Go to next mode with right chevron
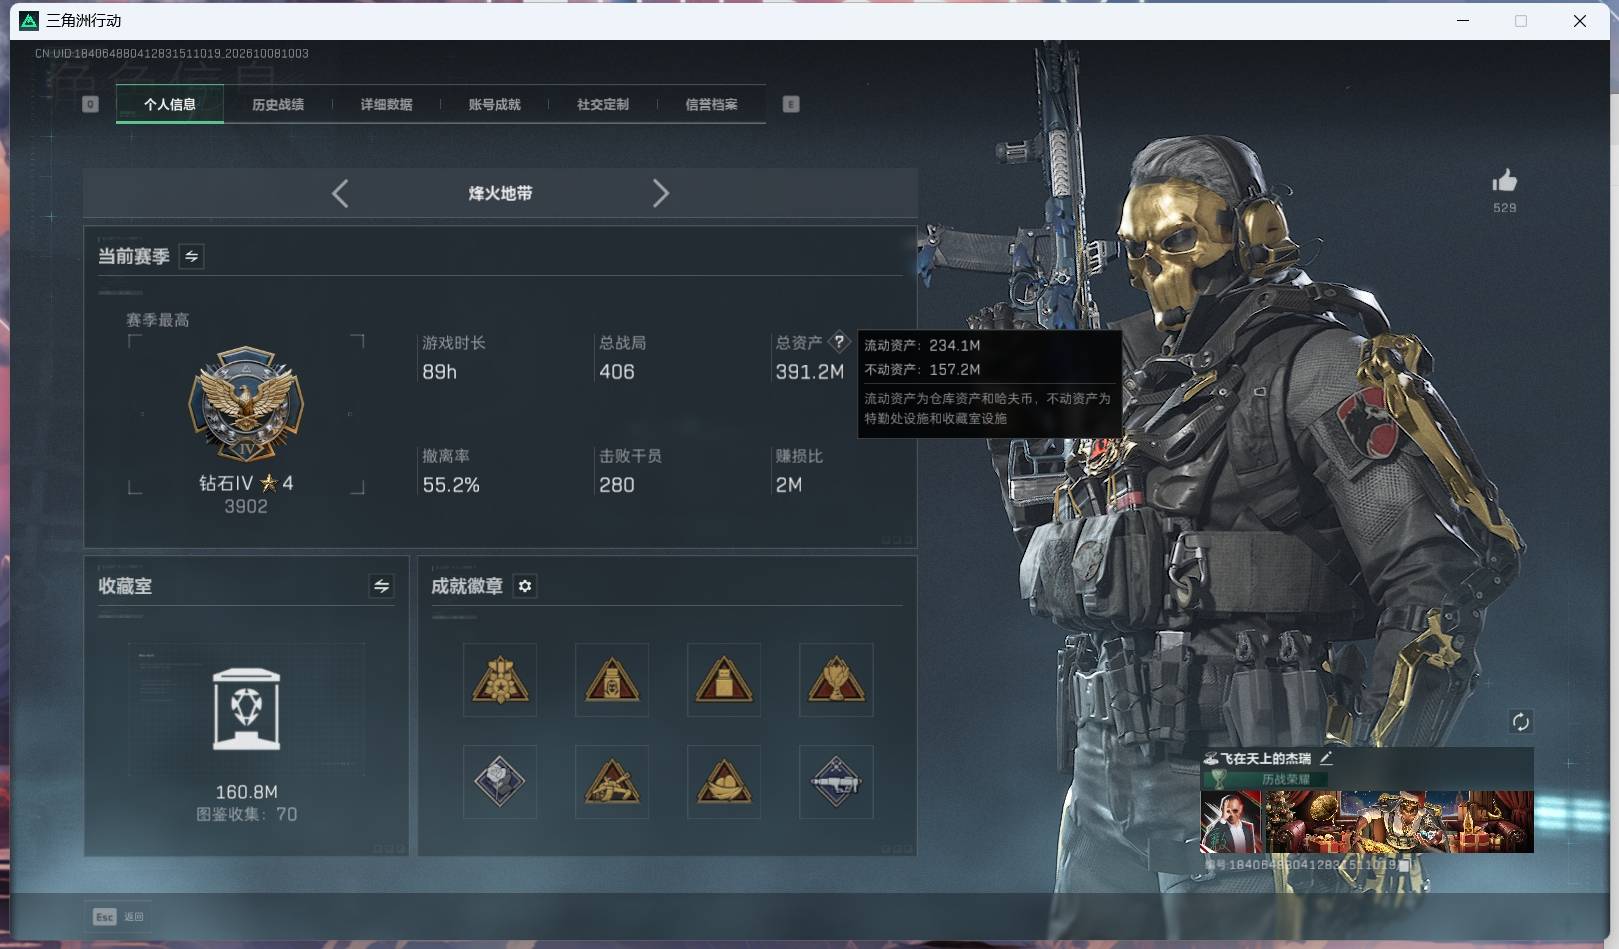 pyautogui.click(x=660, y=193)
